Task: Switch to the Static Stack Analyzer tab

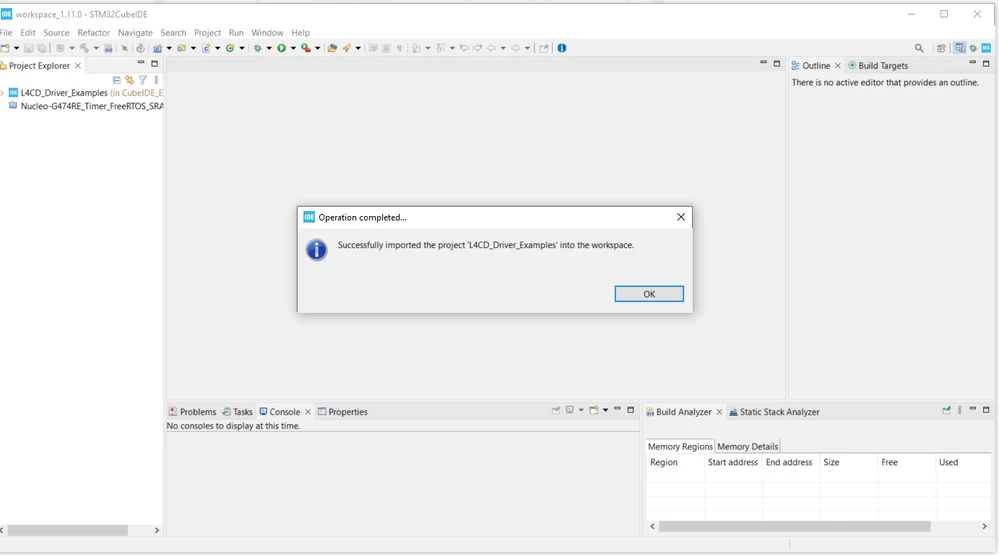Action: tap(774, 412)
